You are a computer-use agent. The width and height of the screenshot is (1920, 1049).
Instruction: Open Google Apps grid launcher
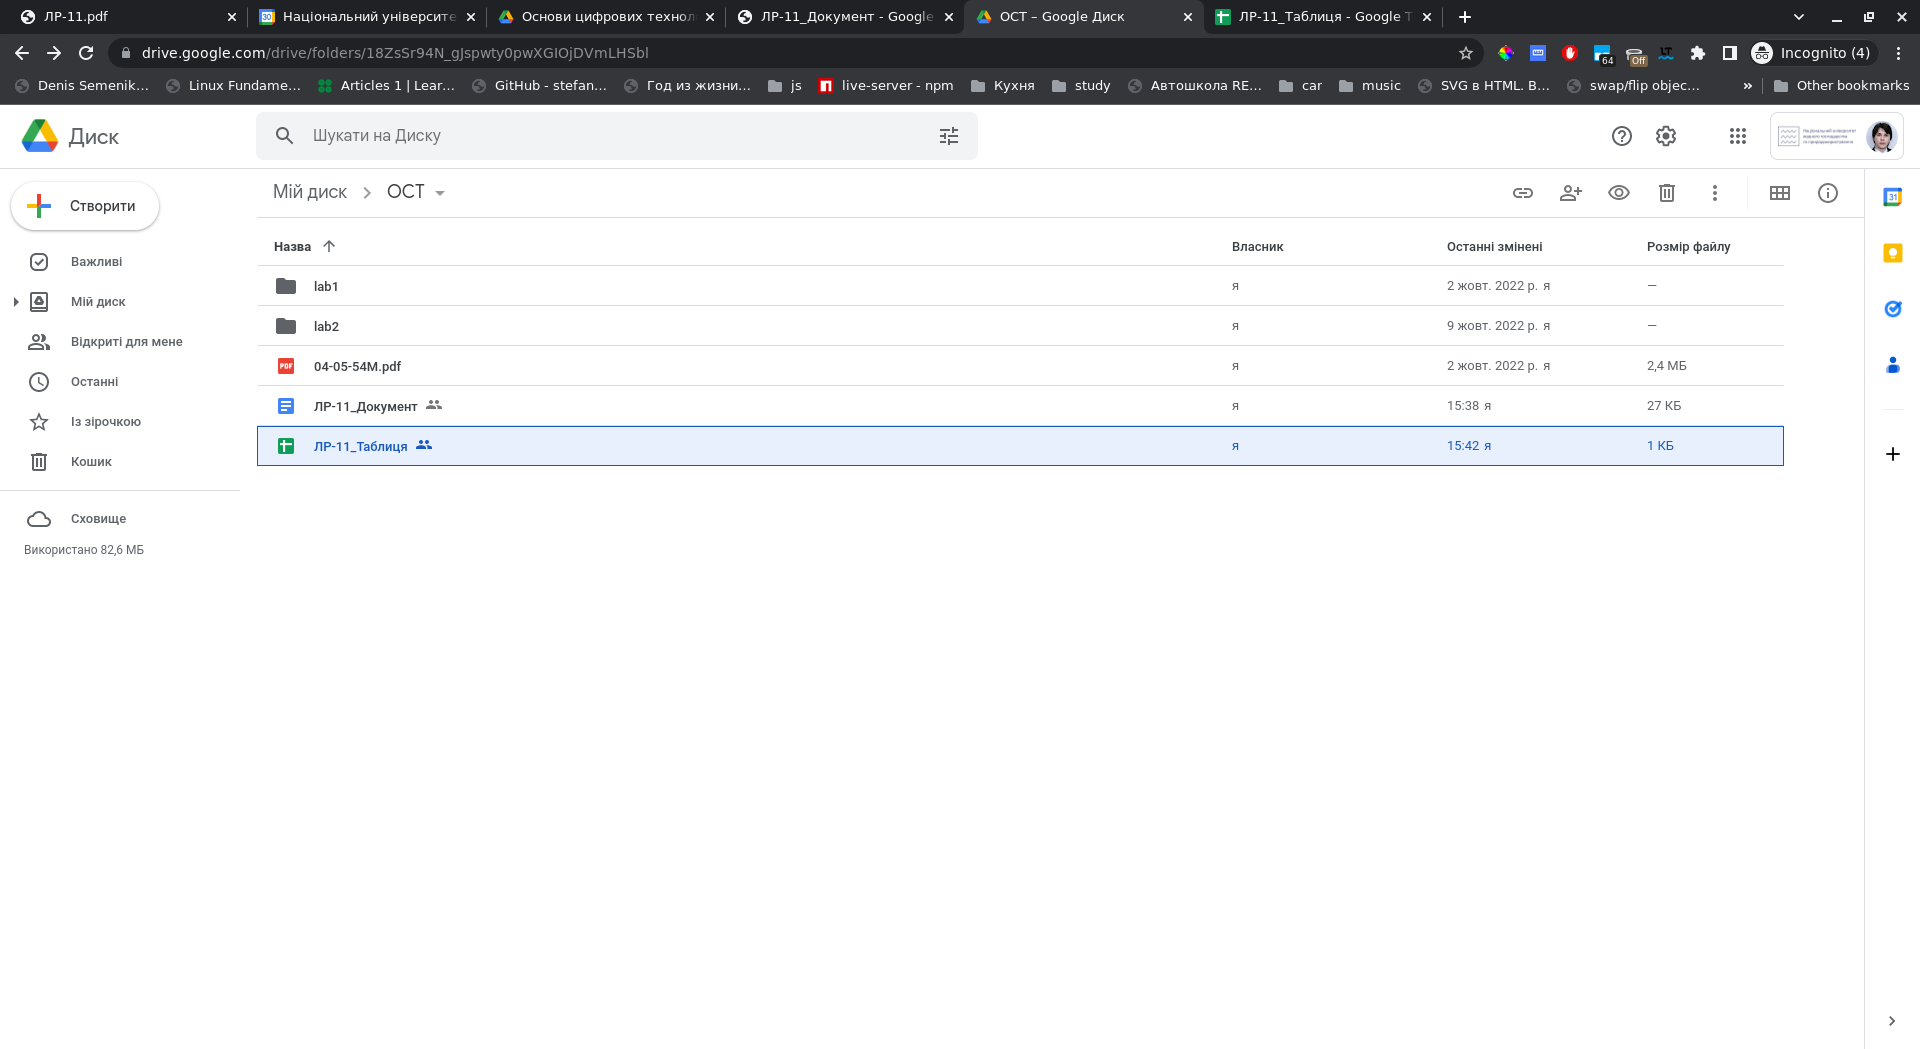[x=1737, y=136]
